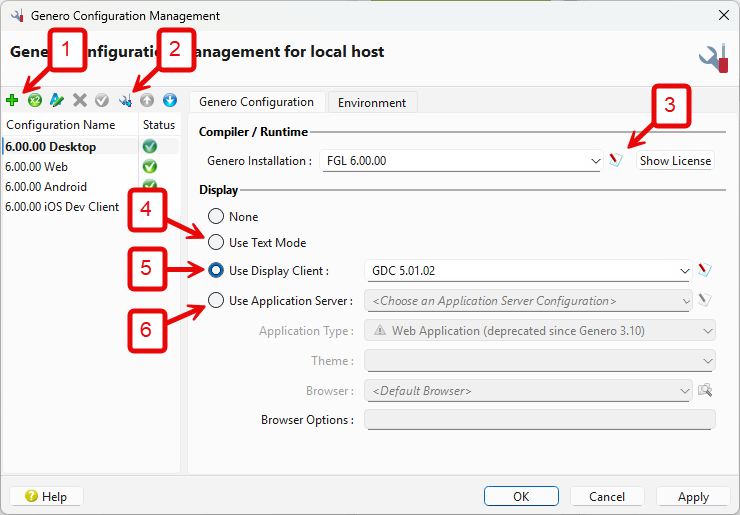The image size is (740, 515).
Task: Rename the configuration using the pencil icon
Action: pos(57,100)
